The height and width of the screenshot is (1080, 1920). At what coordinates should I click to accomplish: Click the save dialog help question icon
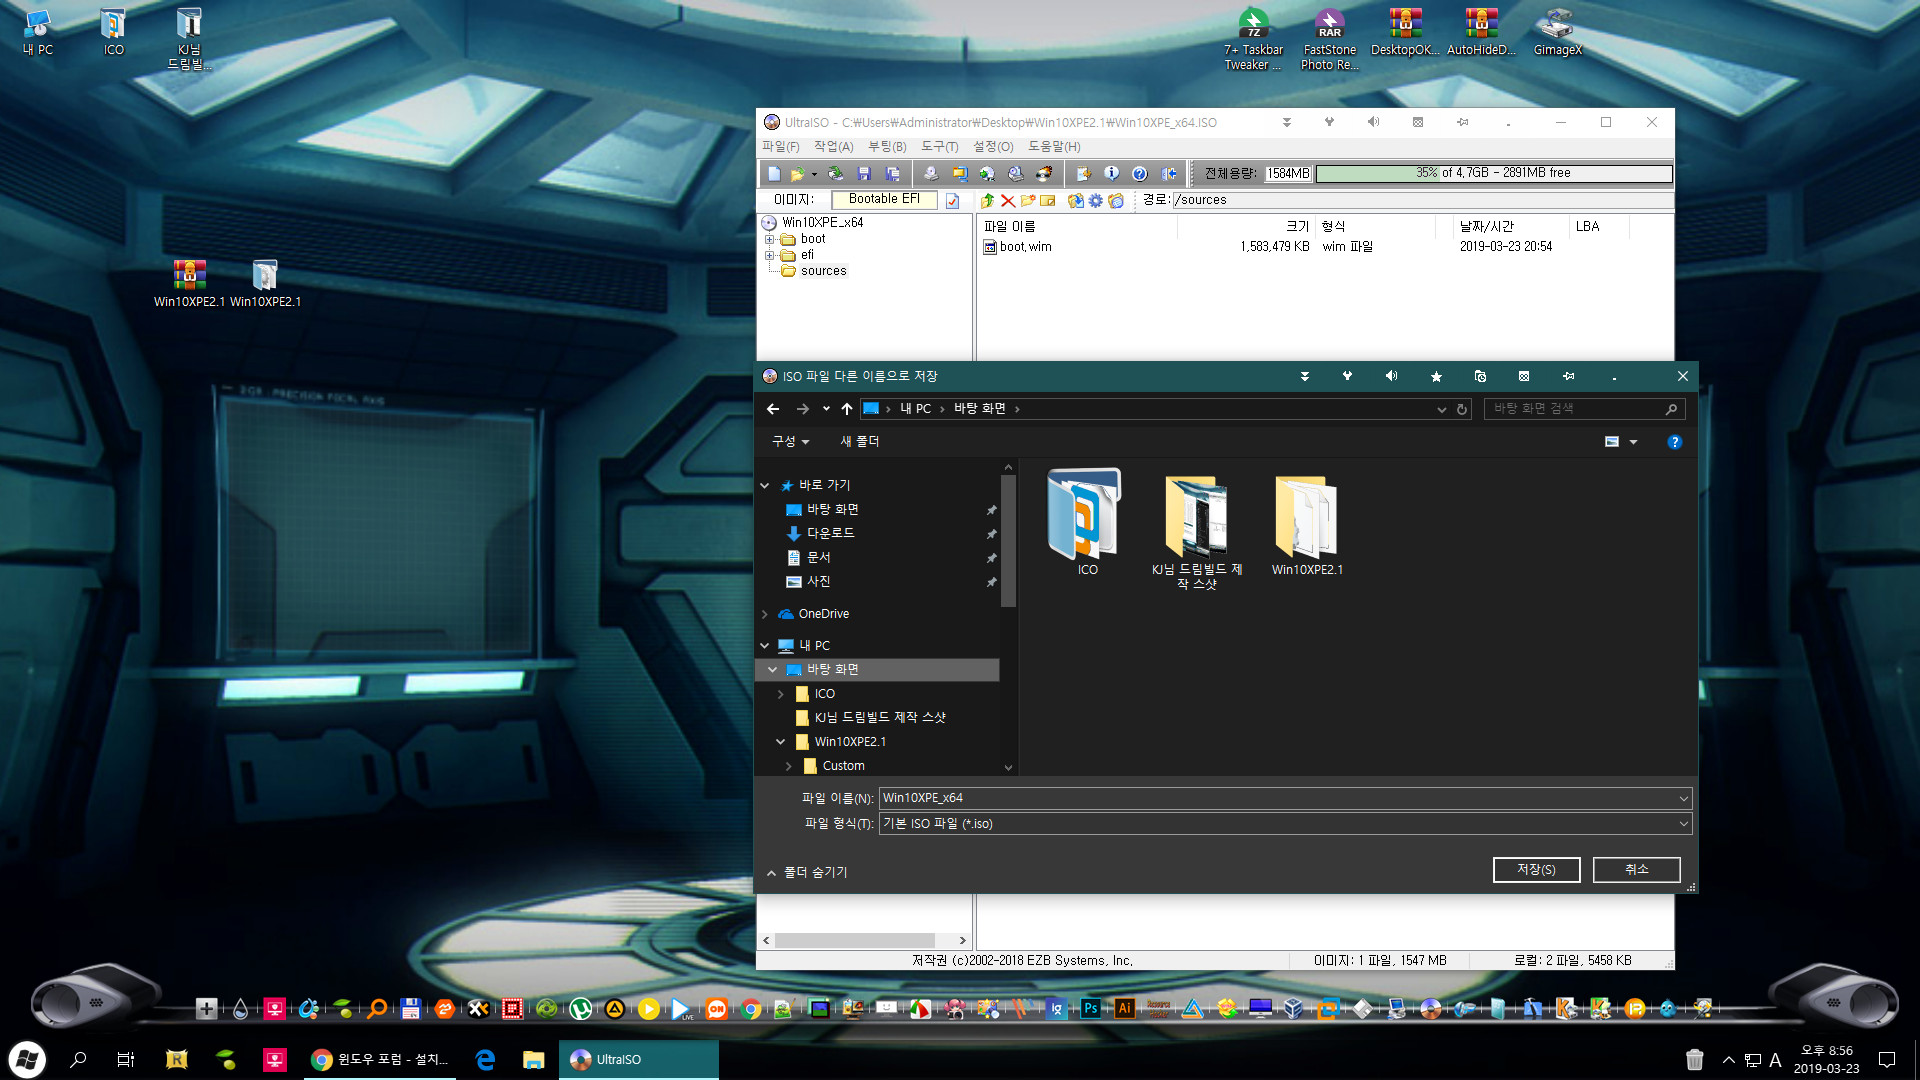(x=1675, y=442)
